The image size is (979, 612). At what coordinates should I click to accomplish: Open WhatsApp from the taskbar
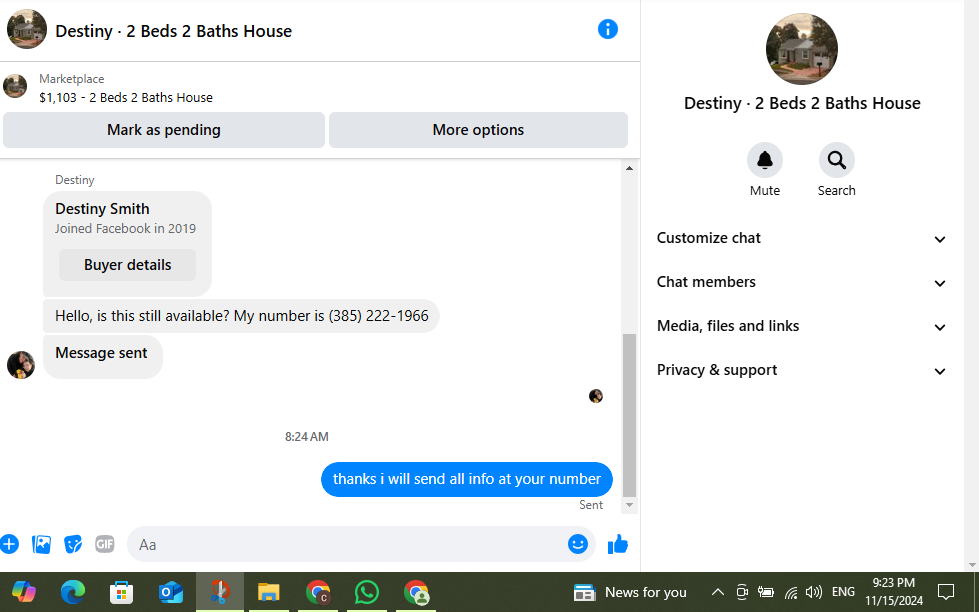pyautogui.click(x=367, y=592)
